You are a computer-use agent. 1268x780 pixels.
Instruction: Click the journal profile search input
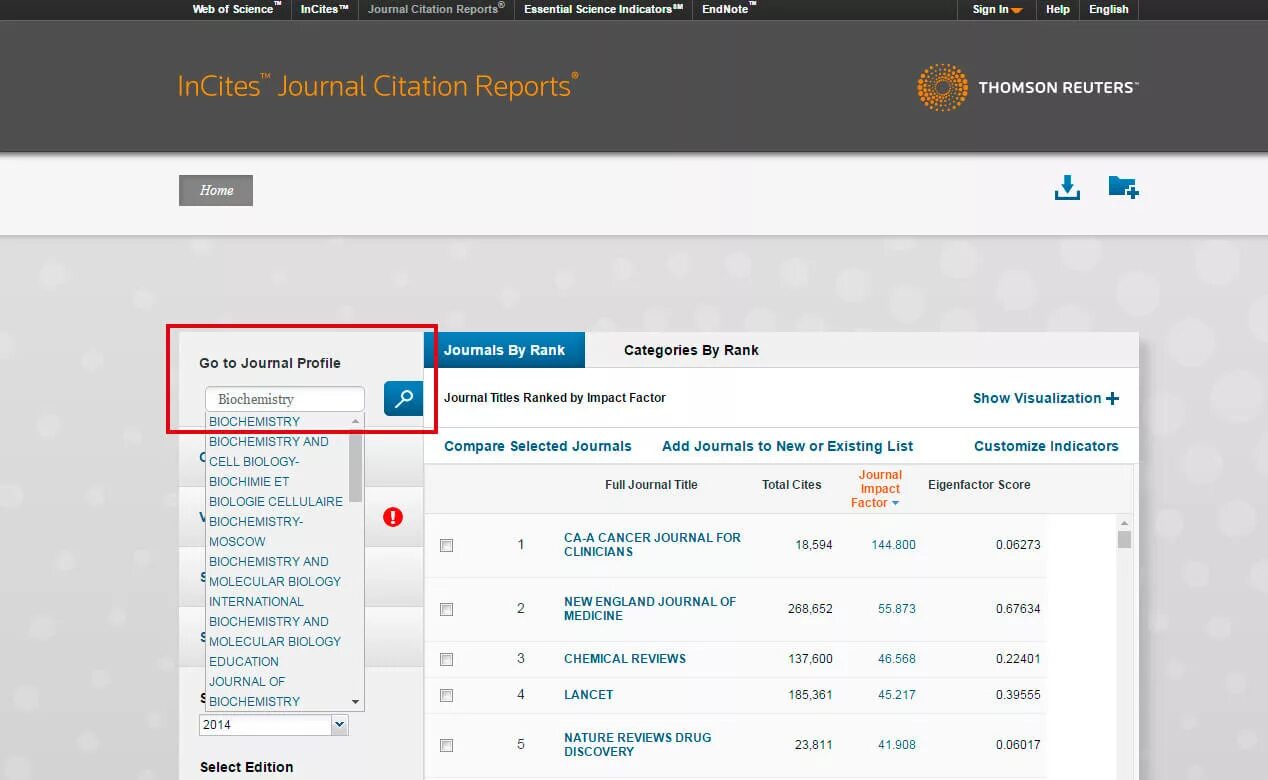coord(285,399)
